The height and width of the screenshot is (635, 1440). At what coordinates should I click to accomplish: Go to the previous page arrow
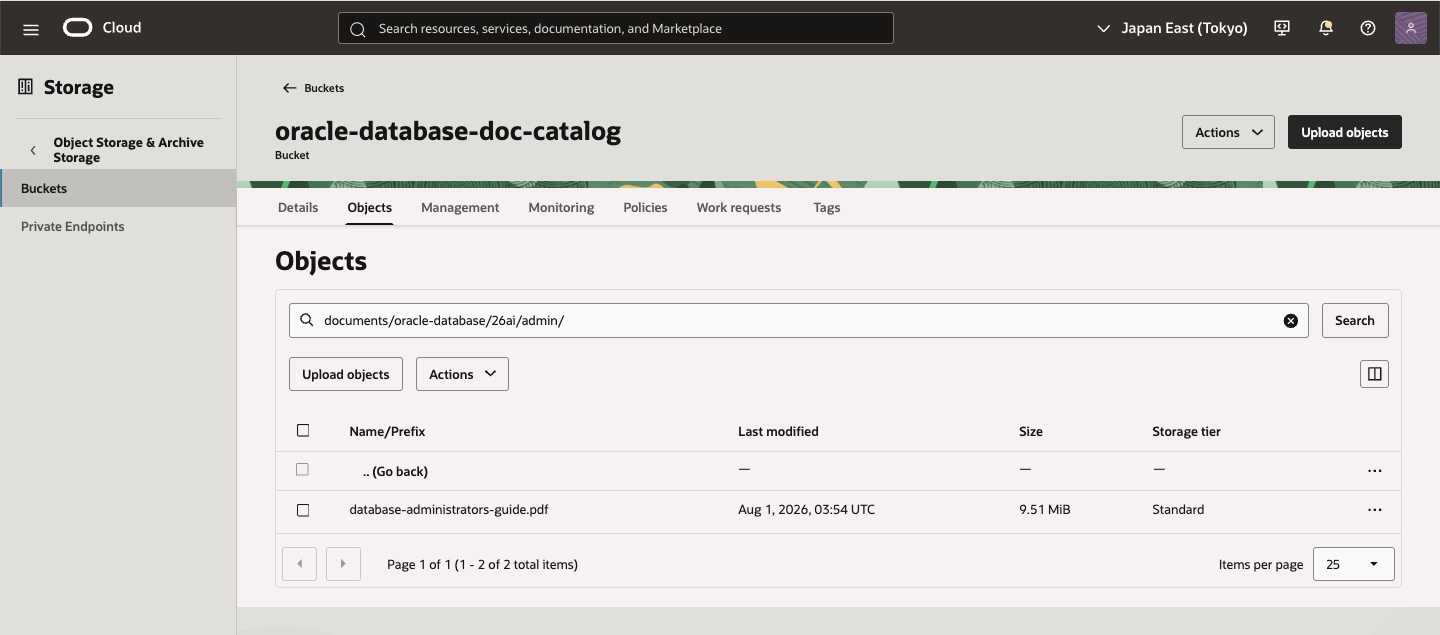point(300,564)
